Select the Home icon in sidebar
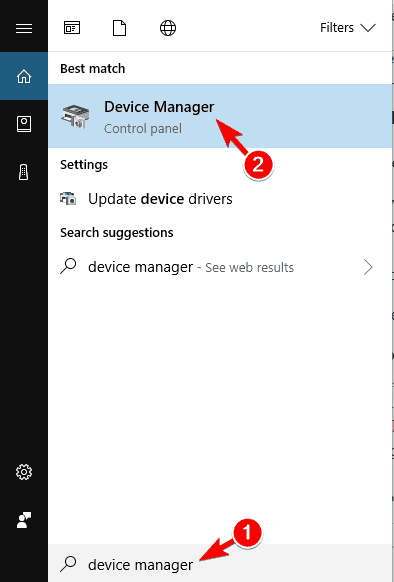 (x=24, y=76)
